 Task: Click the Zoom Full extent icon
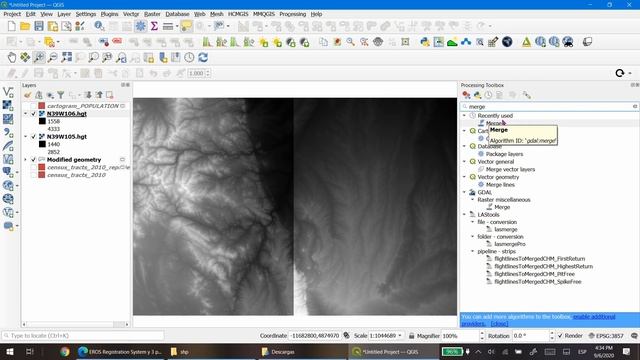67,58
